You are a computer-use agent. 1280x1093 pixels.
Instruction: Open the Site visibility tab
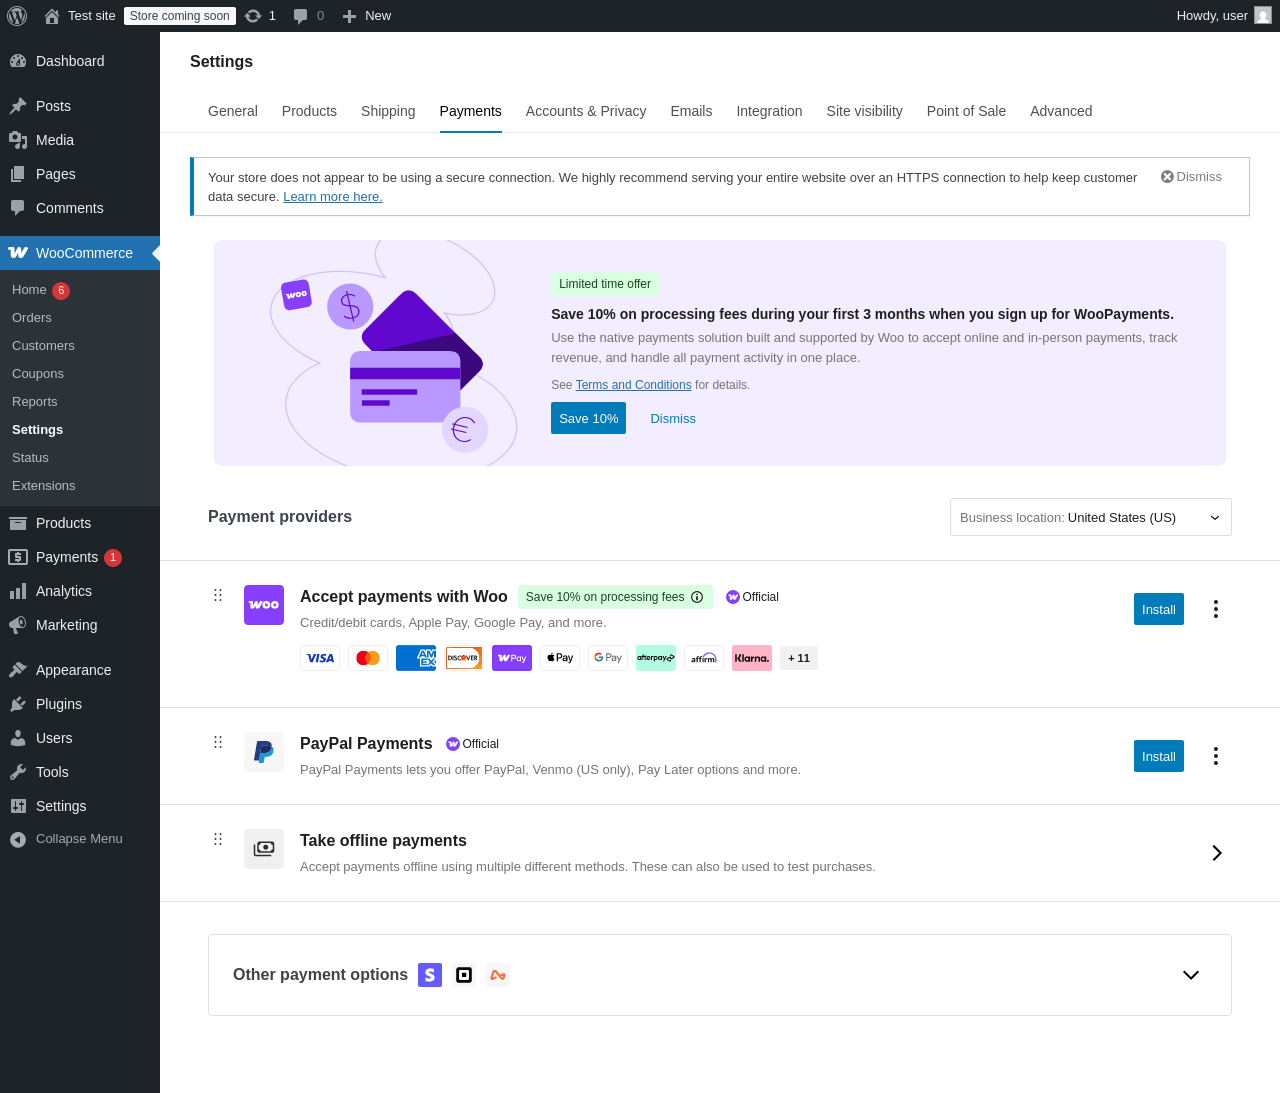[x=865, y=111]
